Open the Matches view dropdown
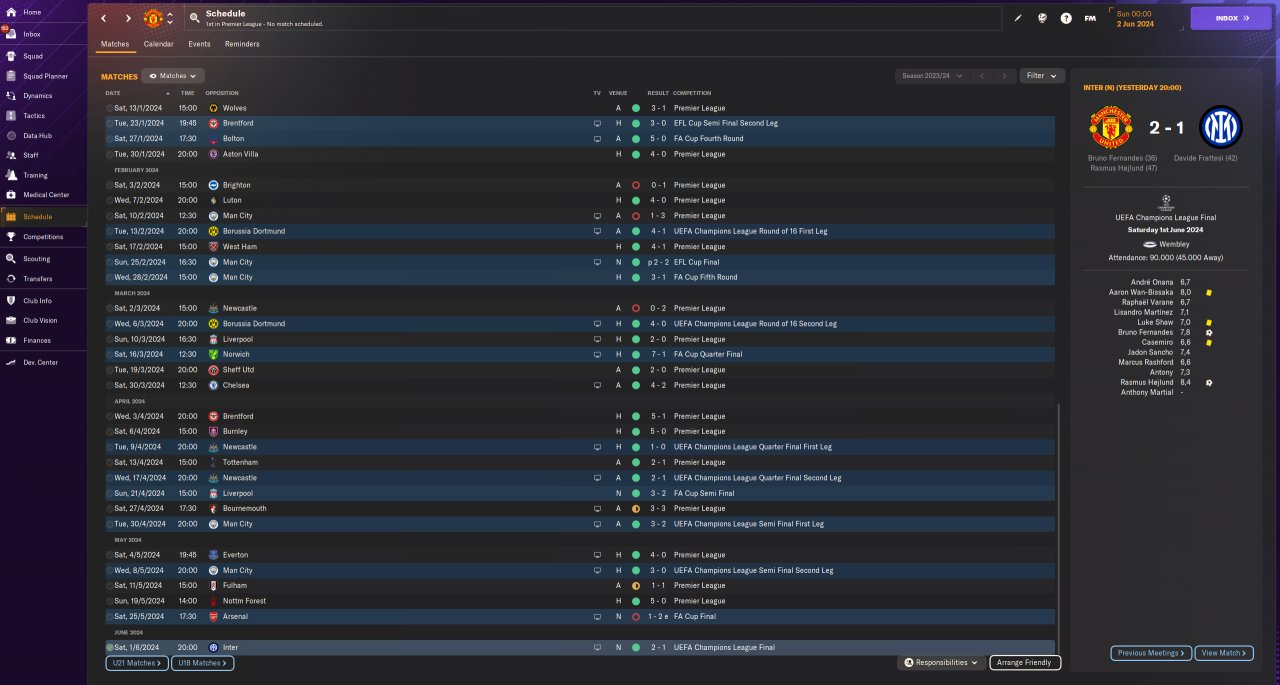The width and height of the screenshot is (1280, 685). click(173, 76)
